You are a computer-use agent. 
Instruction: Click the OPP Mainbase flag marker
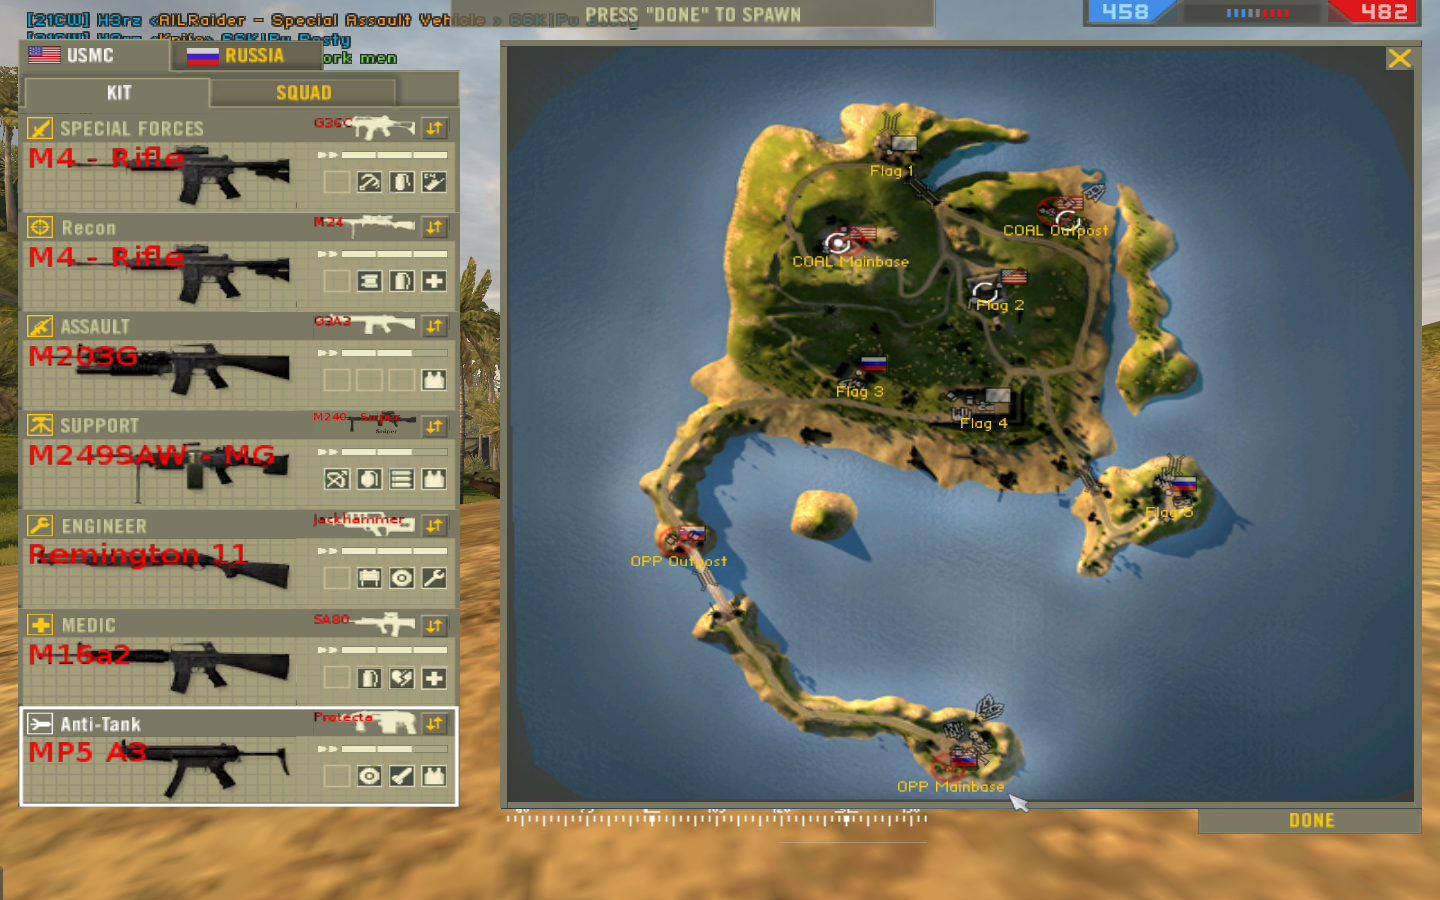[x=962, y=759]
